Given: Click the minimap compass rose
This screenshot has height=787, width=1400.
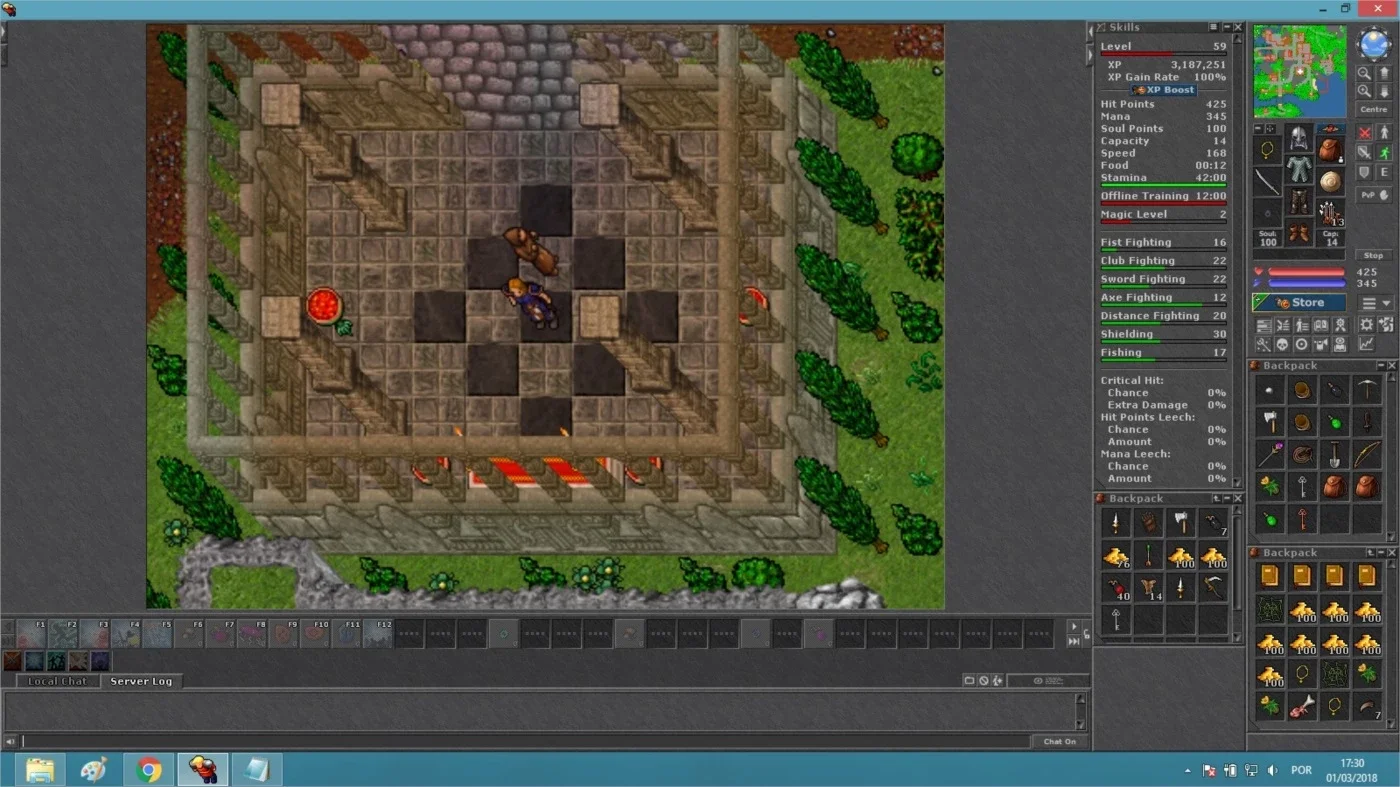Looking at the screenshot, I should tap(1374, 42).
